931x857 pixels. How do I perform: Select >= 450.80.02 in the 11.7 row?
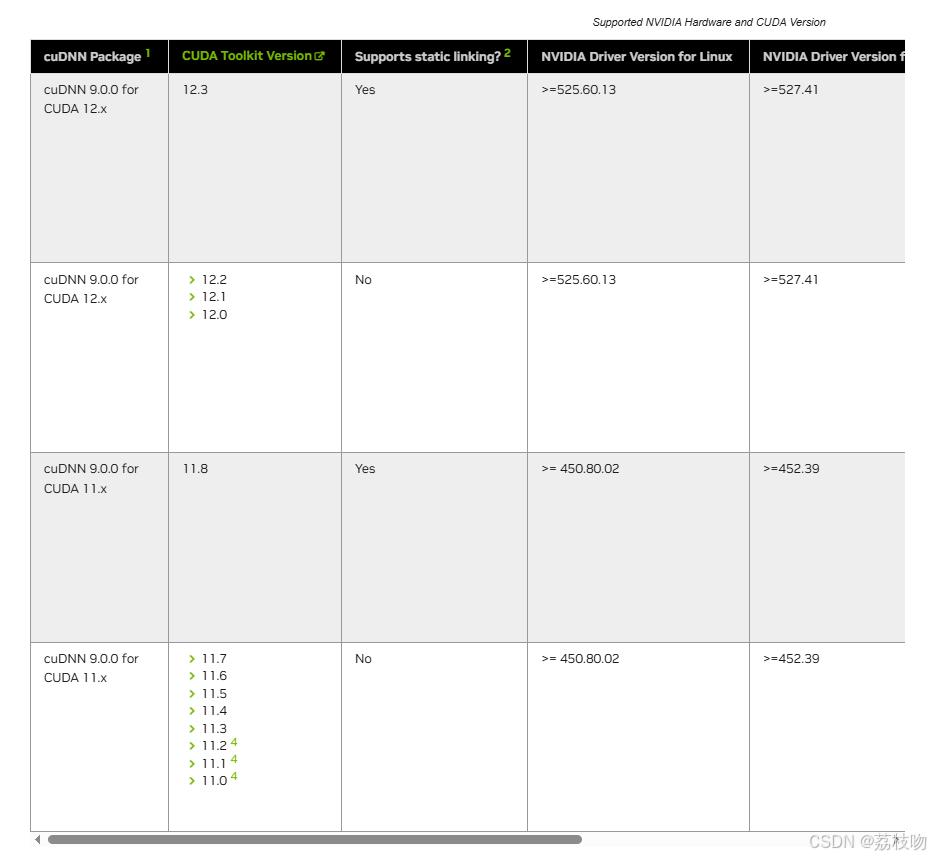(x=580, y=659)
